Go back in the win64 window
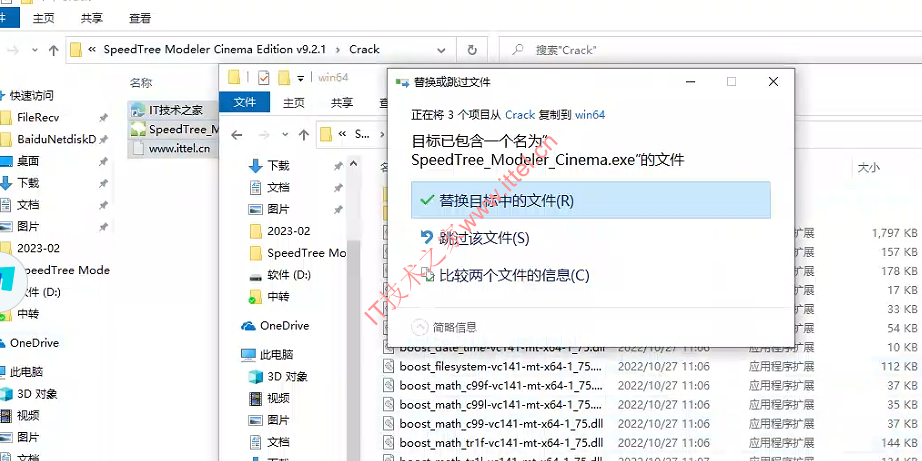This screenshot has width=922, height=461. point(236,135)
